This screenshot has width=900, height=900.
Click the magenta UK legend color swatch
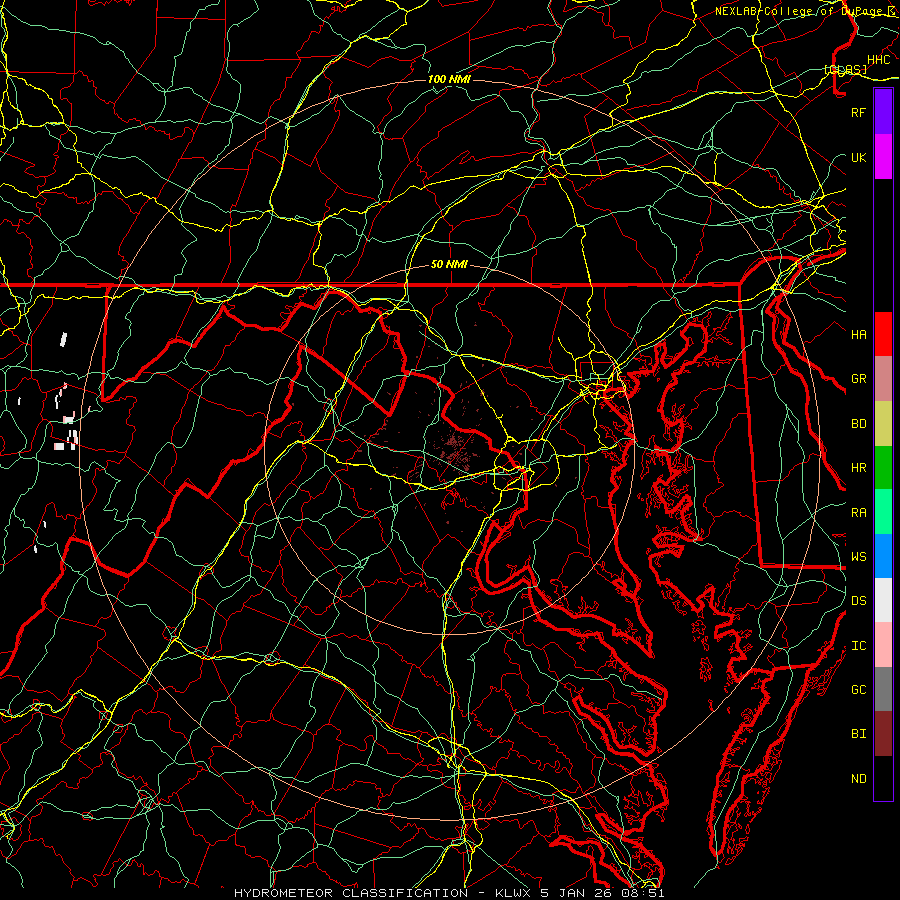(x=883, y=157)
